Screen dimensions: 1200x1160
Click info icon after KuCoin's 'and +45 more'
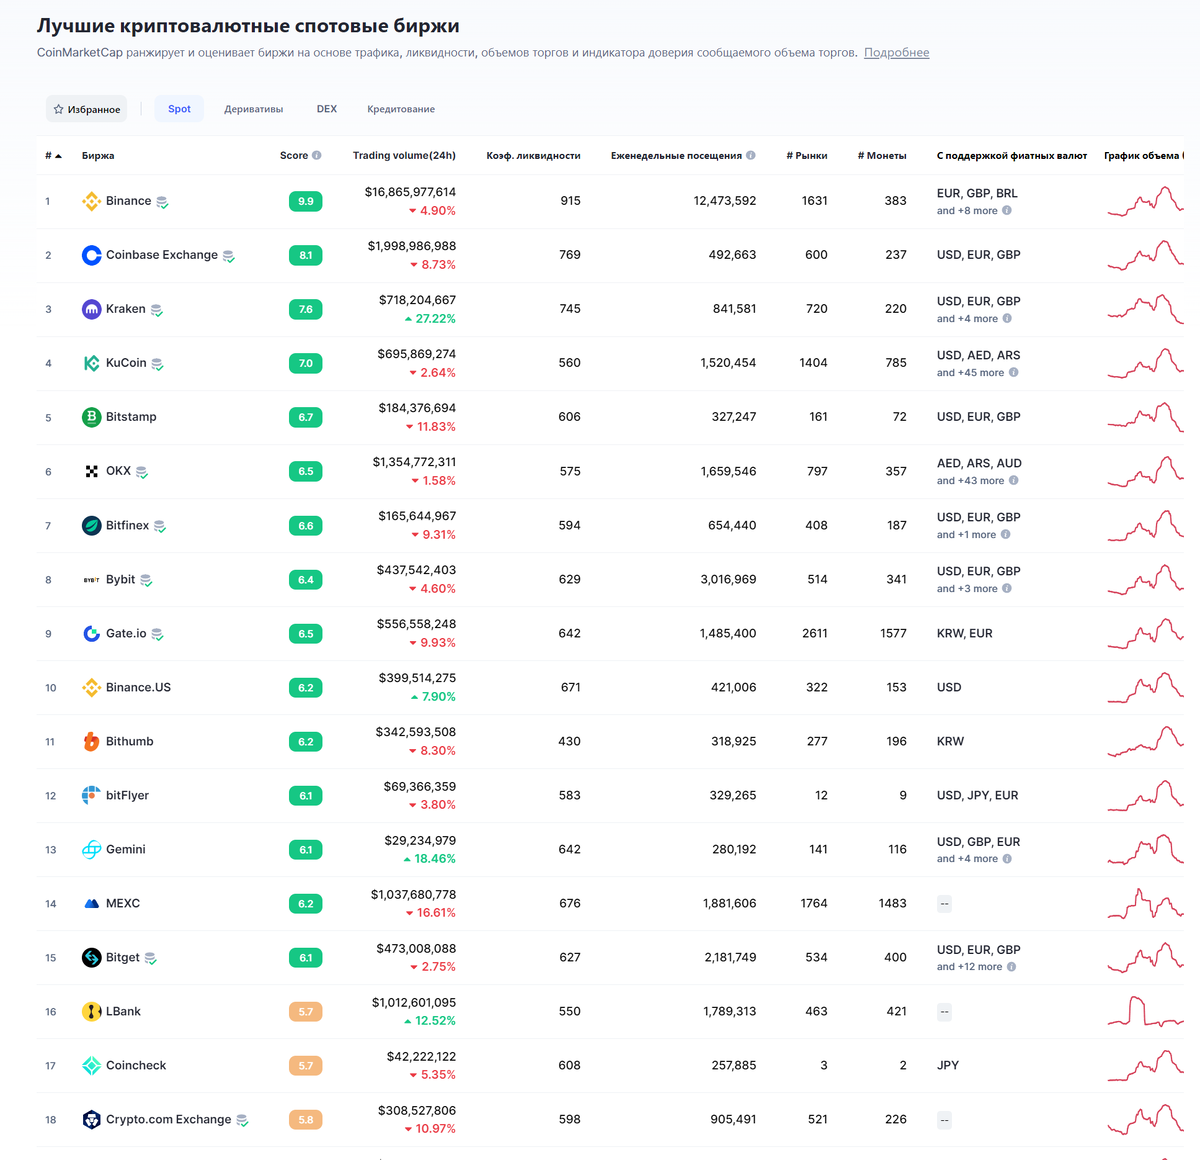pyautogui.click(x=1014, y=372)
